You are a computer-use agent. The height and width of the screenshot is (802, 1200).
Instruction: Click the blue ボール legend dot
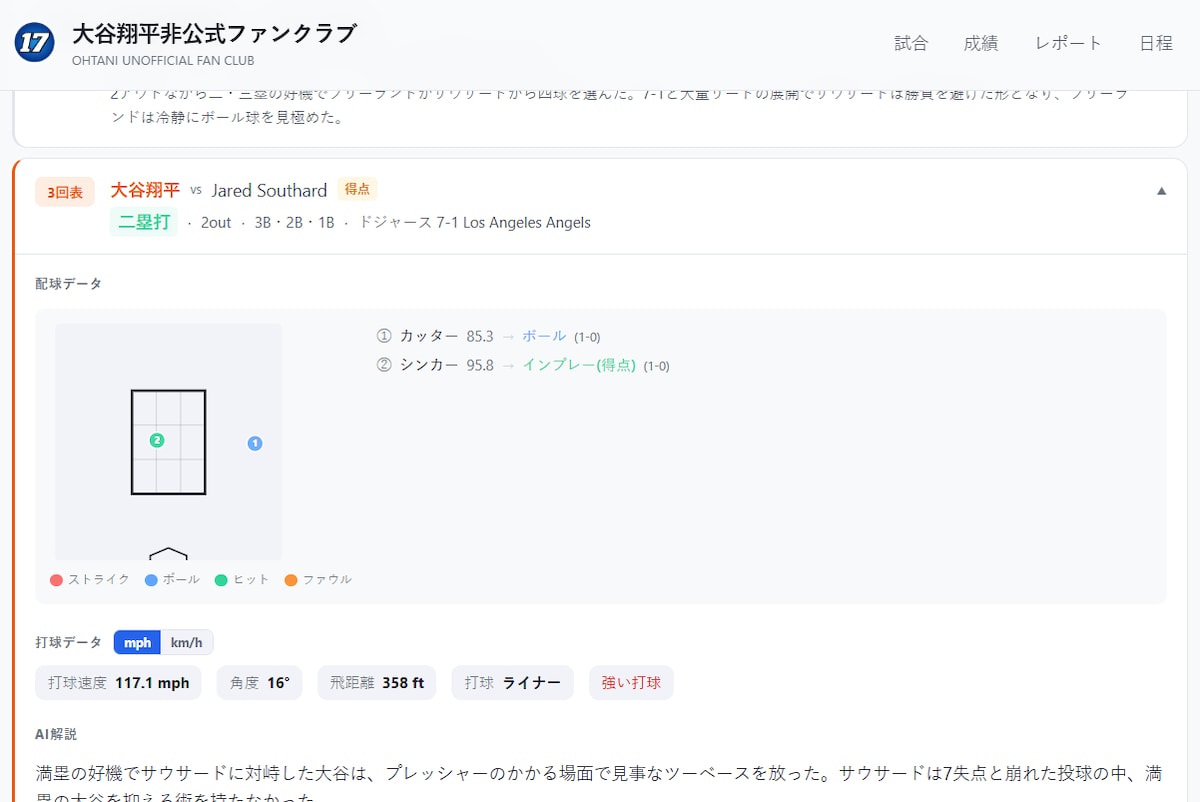pyautogui.click(x=151, y=580)
